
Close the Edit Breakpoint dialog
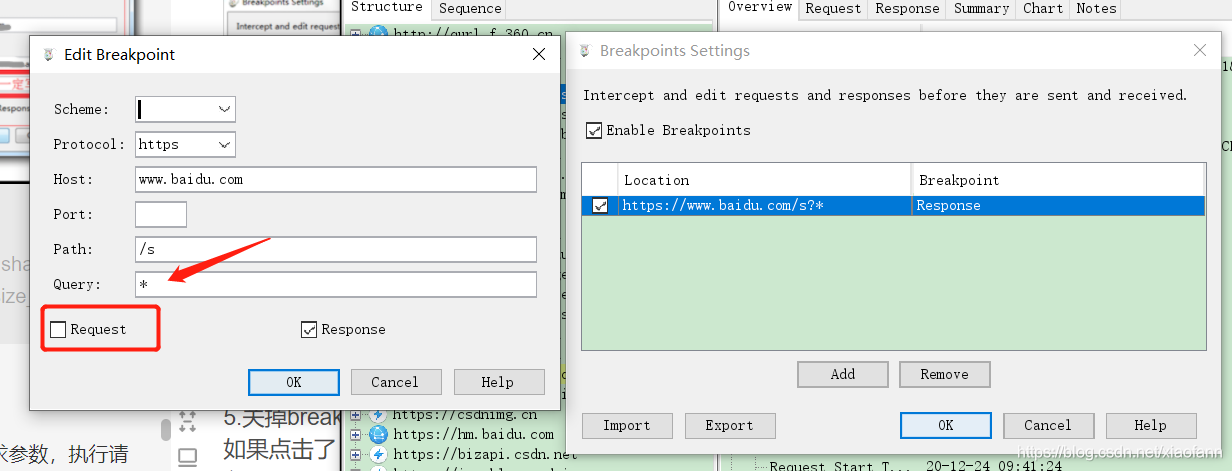[540, 55]
